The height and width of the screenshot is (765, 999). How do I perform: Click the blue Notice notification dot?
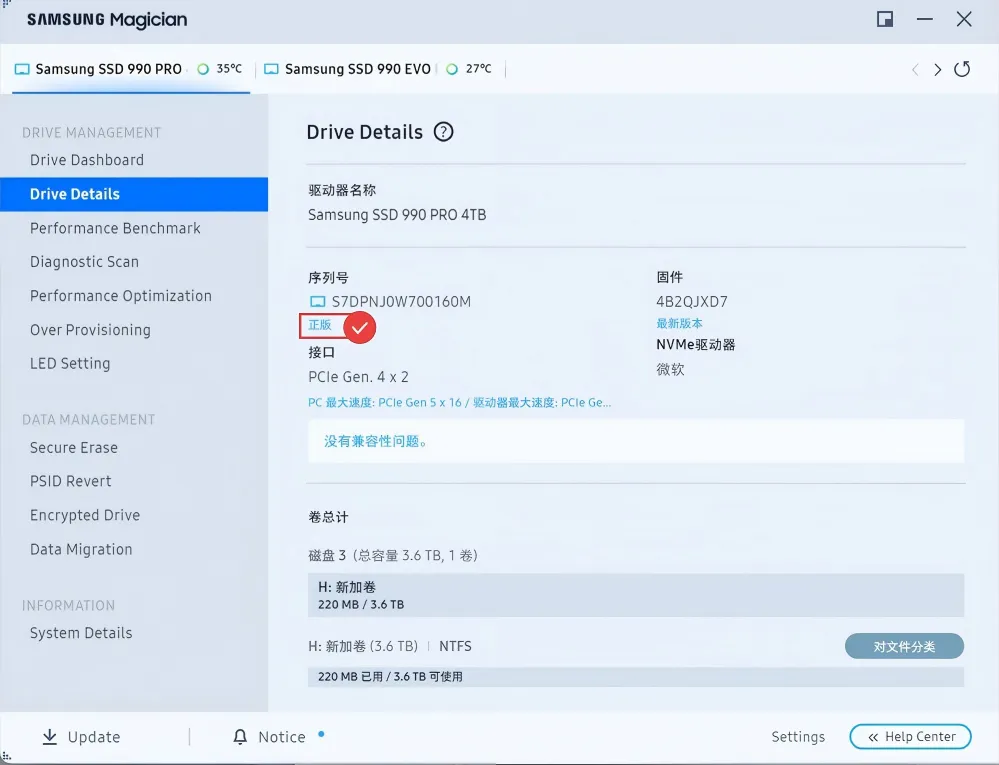point(321,734)
